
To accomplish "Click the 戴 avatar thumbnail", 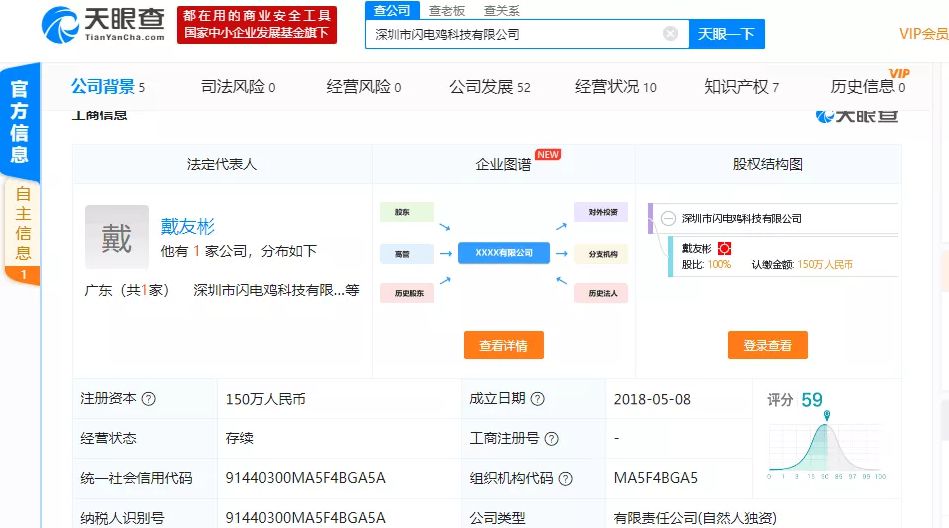I will [x=116, y=238].
